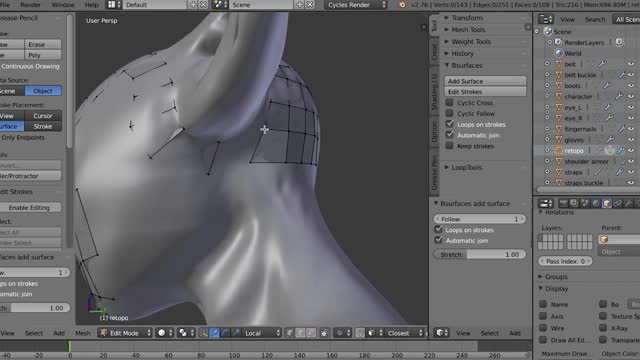
Task: Enable the X-Ray display checkbox
Action: tap(603, 328)
